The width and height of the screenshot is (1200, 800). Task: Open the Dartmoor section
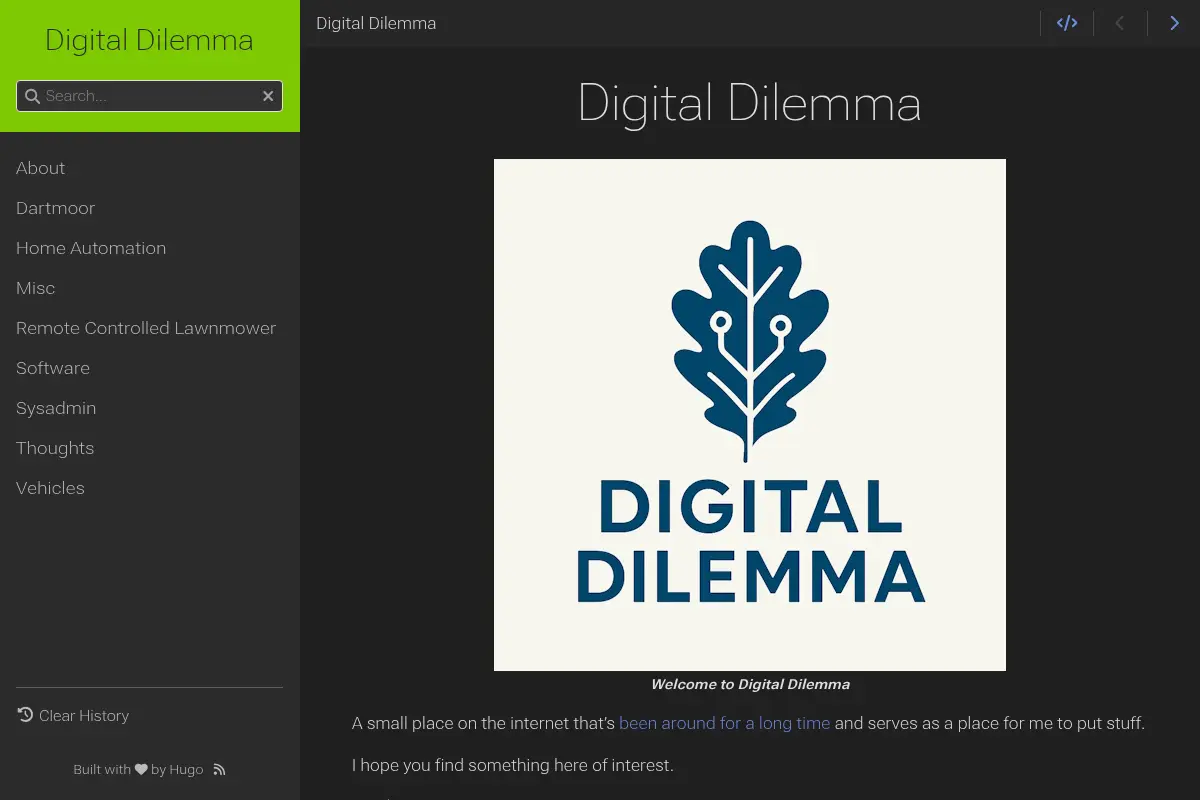click(55, 208)
